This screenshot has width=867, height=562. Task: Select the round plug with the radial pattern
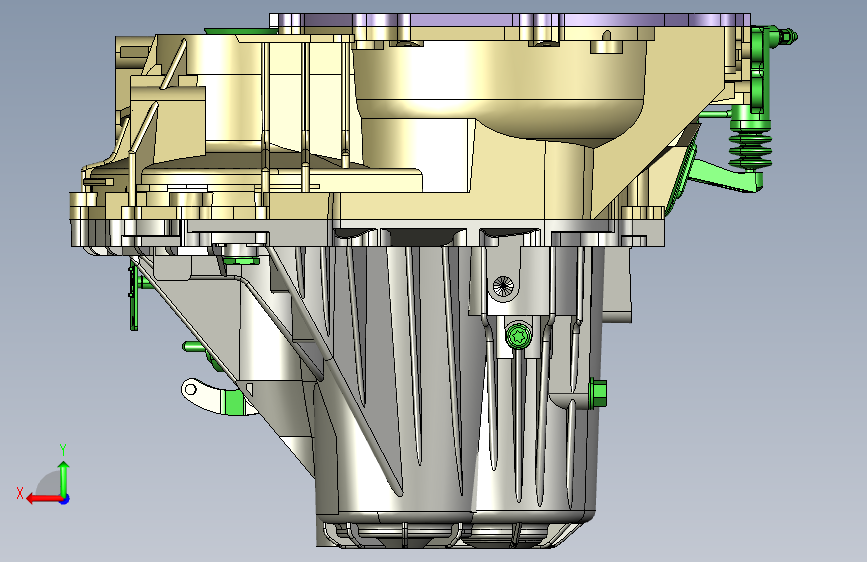[x=503, y=287]
